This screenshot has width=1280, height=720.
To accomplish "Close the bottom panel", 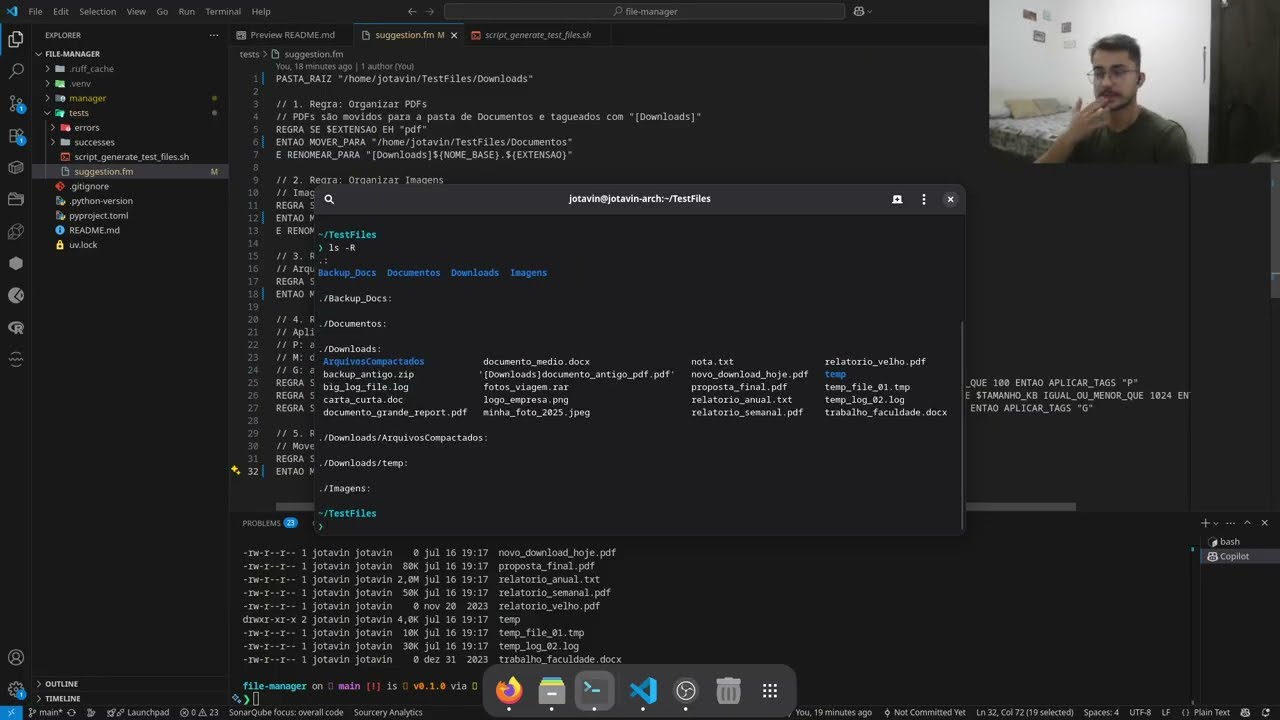I will point(1264,523).
